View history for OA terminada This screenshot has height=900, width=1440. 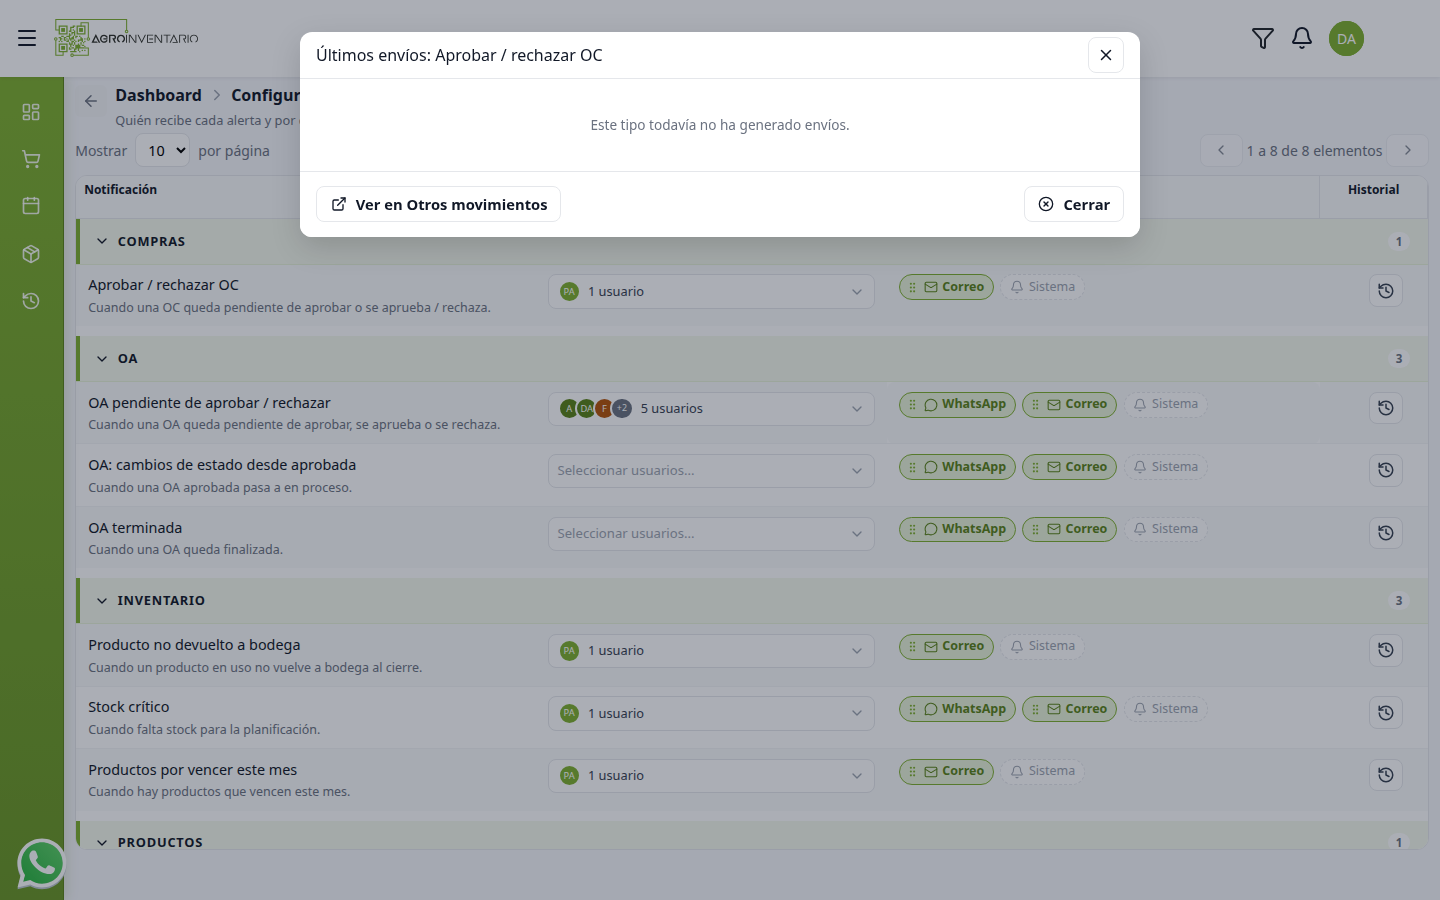pos(1386,533)
